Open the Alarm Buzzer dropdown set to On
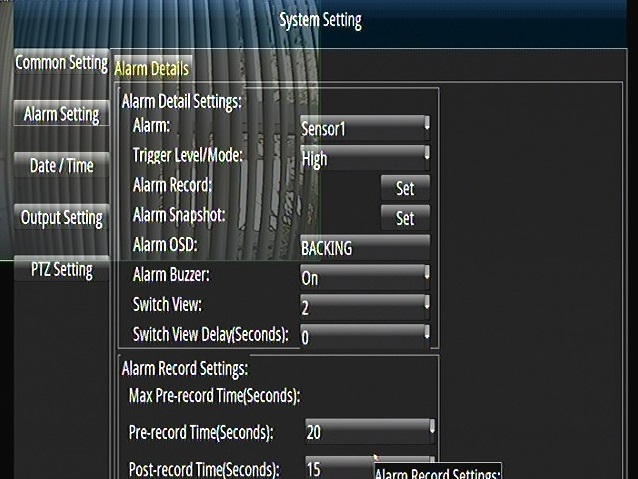 coord(365,278)
